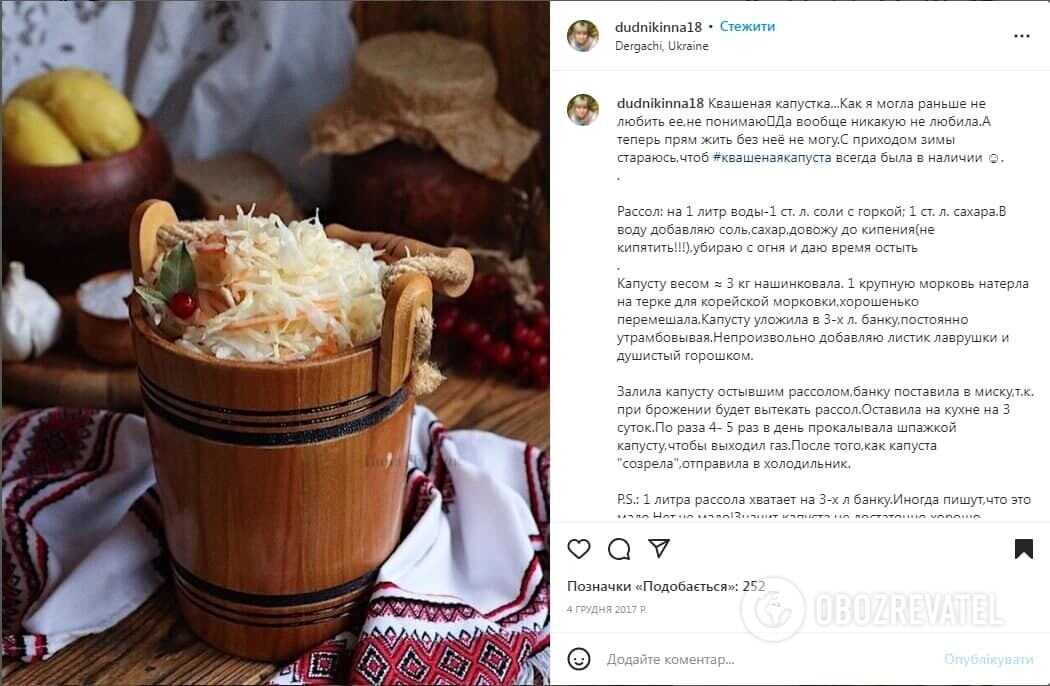Click the dudnikinna18 name in the caption
This screenshot has height=686, width=1050.
click(660, 103)
